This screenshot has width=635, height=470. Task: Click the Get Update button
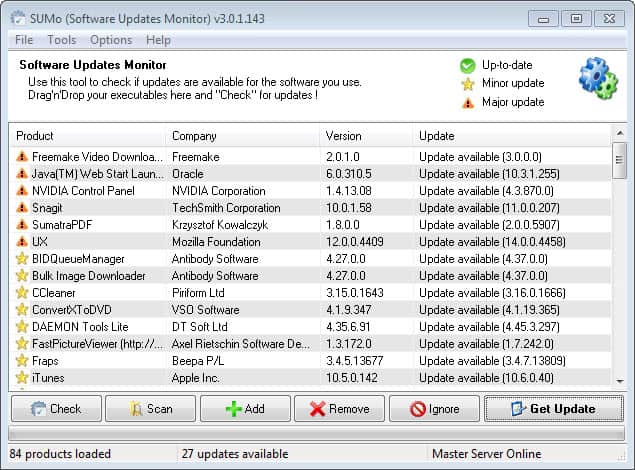pyautogui.click(x=554, y=409)
